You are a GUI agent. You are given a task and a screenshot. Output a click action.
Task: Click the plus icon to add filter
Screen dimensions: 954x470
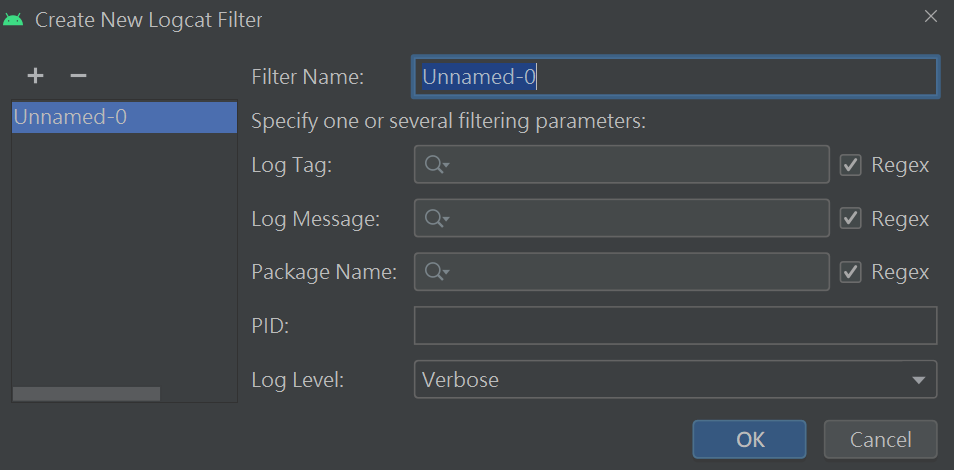tap(35, 76)
